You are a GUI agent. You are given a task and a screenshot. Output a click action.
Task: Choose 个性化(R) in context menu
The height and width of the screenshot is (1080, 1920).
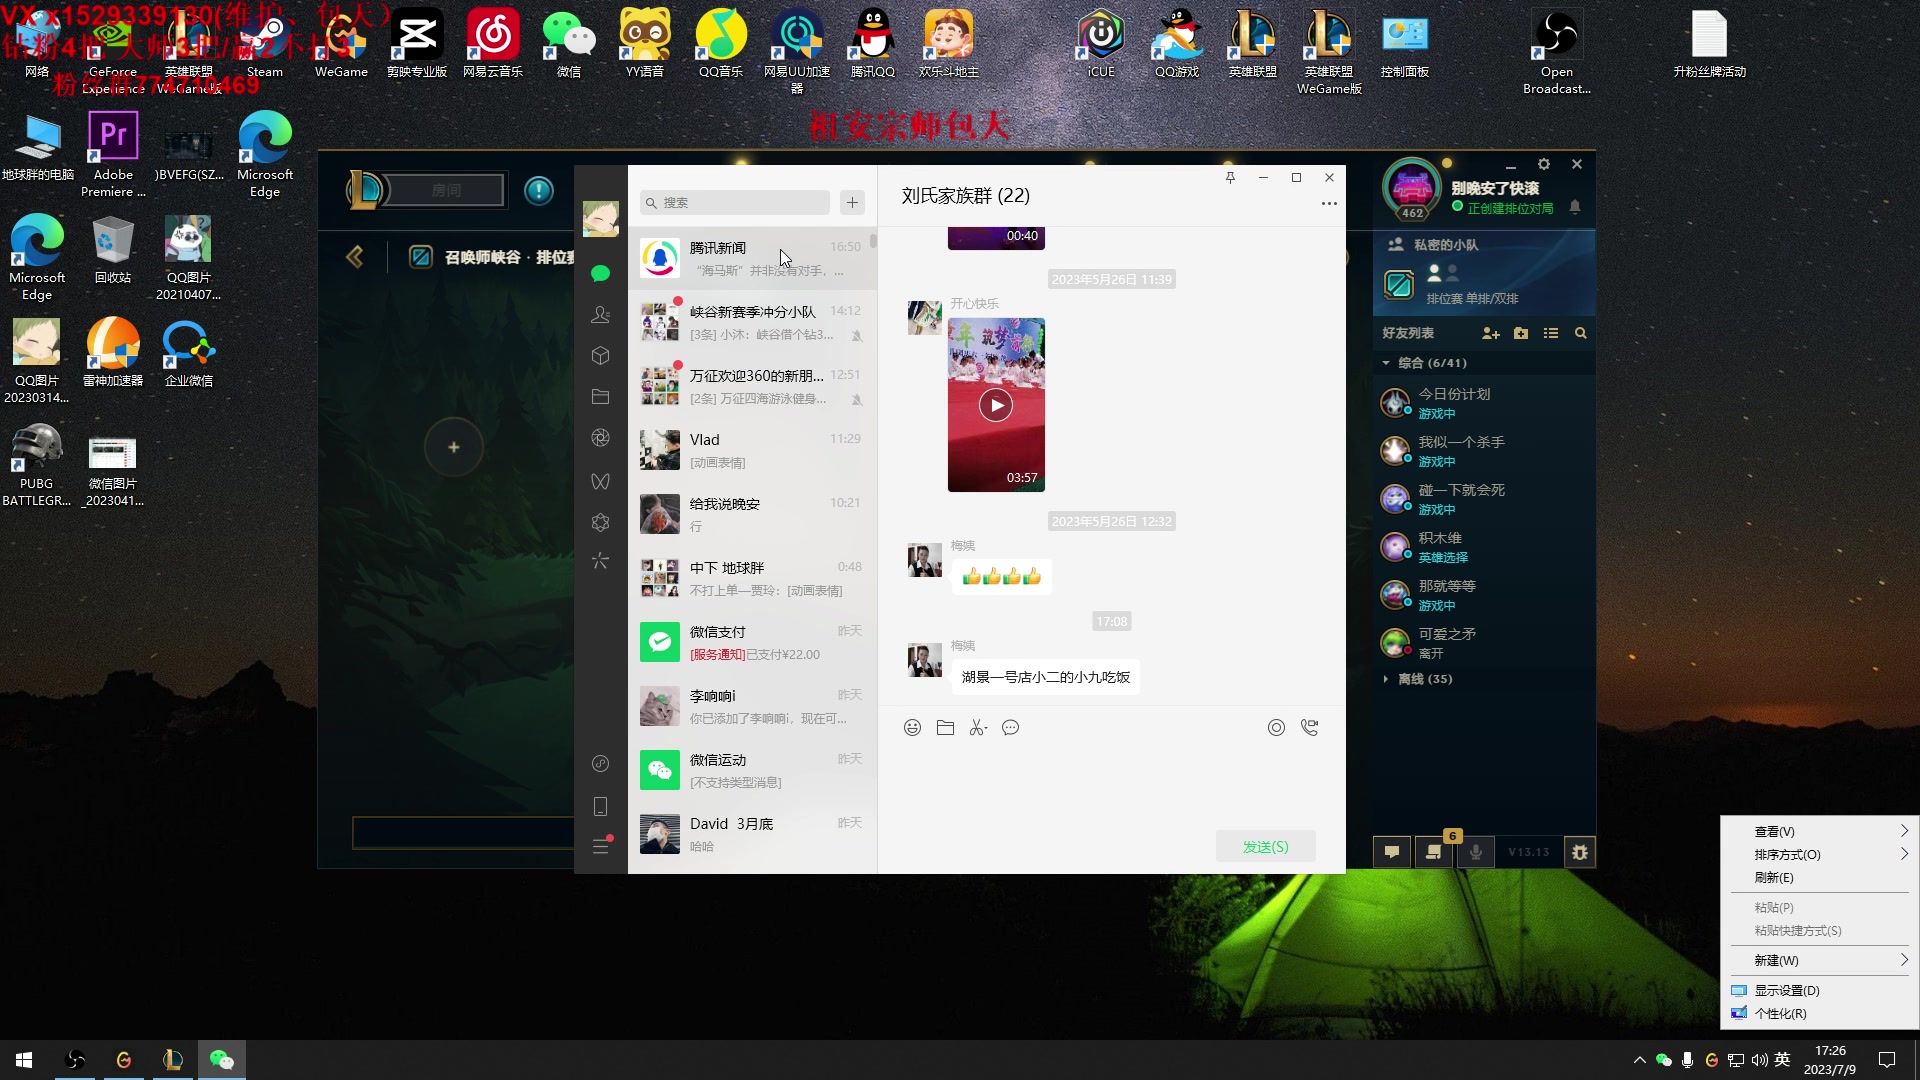tap(1819, 1014)
